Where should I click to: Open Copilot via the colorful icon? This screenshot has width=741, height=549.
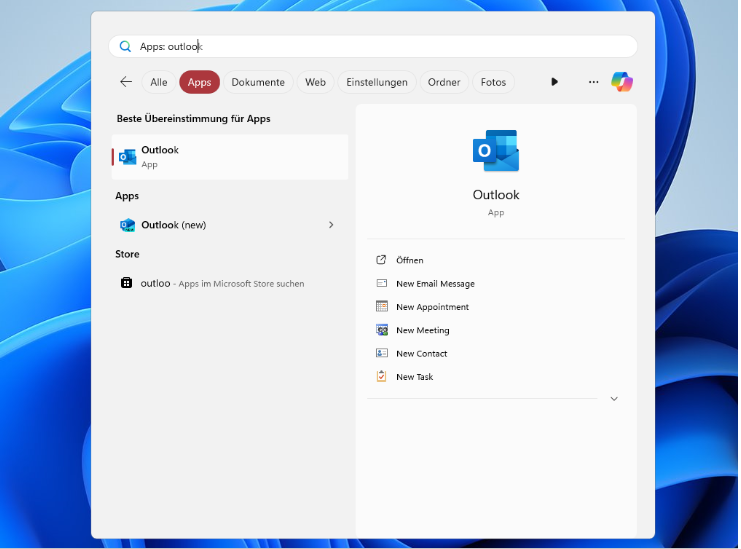pyautogui.click(x=622, y=82)
